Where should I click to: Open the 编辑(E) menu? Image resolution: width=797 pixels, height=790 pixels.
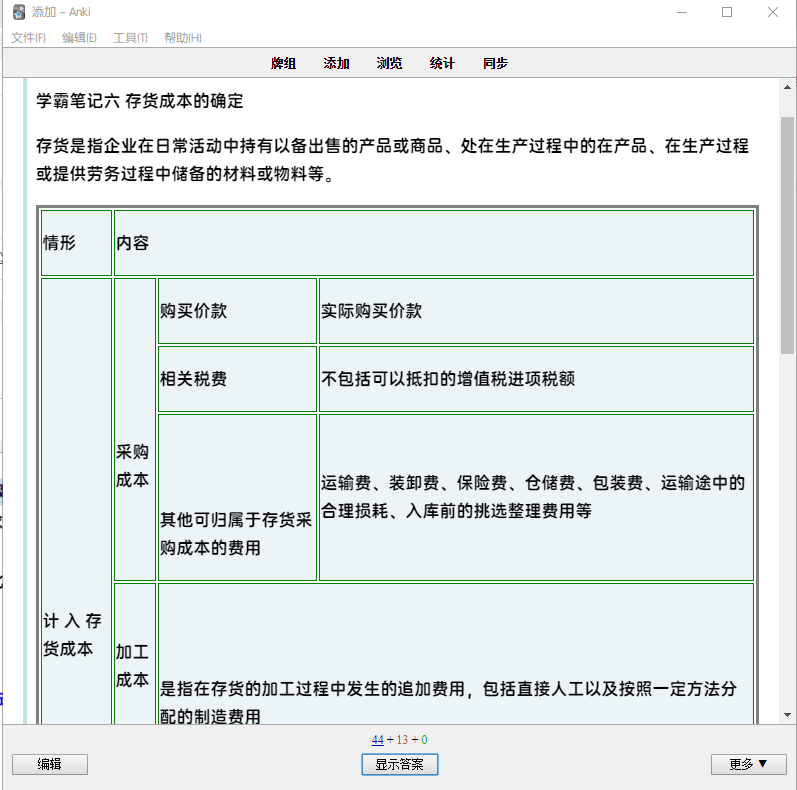[79, 38]
